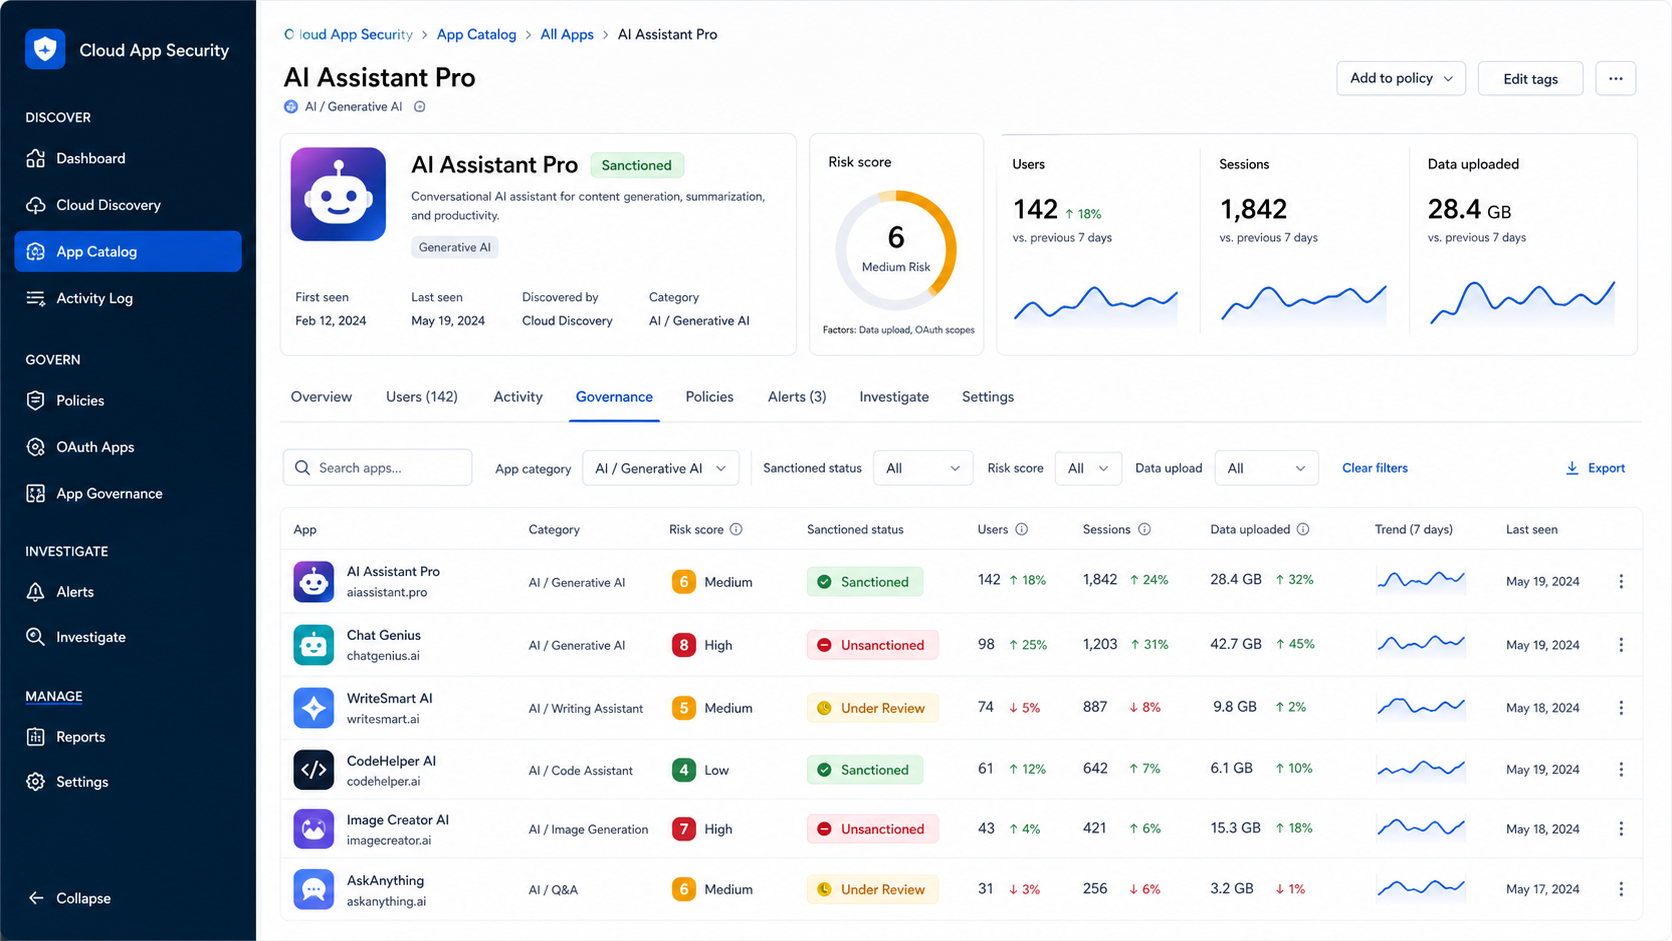Click the Cloud App Security shield logo
This screenshot has height=941, width=1672.
pyautogui.click(x=45, y=49)
